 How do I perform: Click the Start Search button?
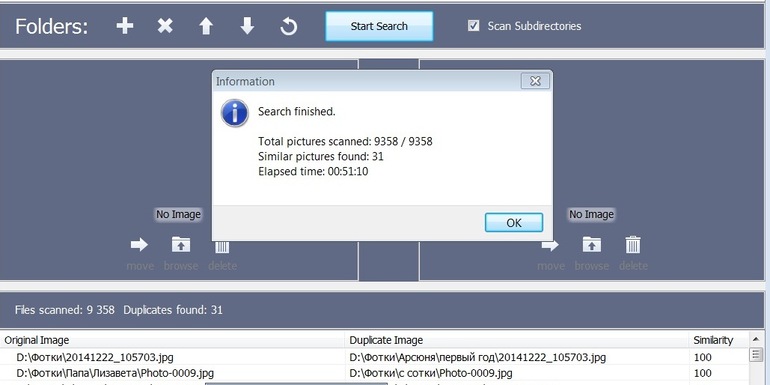pyautogui.click(x=379, y=26)
